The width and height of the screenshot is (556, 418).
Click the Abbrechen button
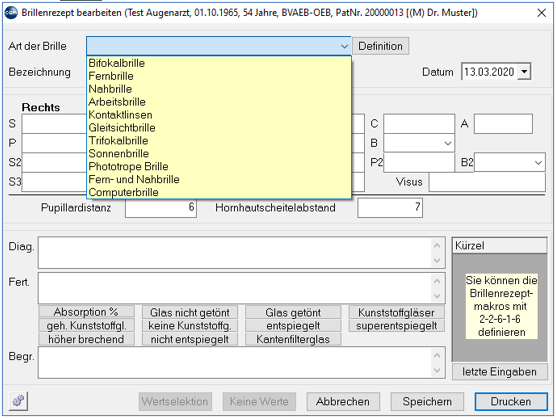pyautogui.click(x=343, y=401)
